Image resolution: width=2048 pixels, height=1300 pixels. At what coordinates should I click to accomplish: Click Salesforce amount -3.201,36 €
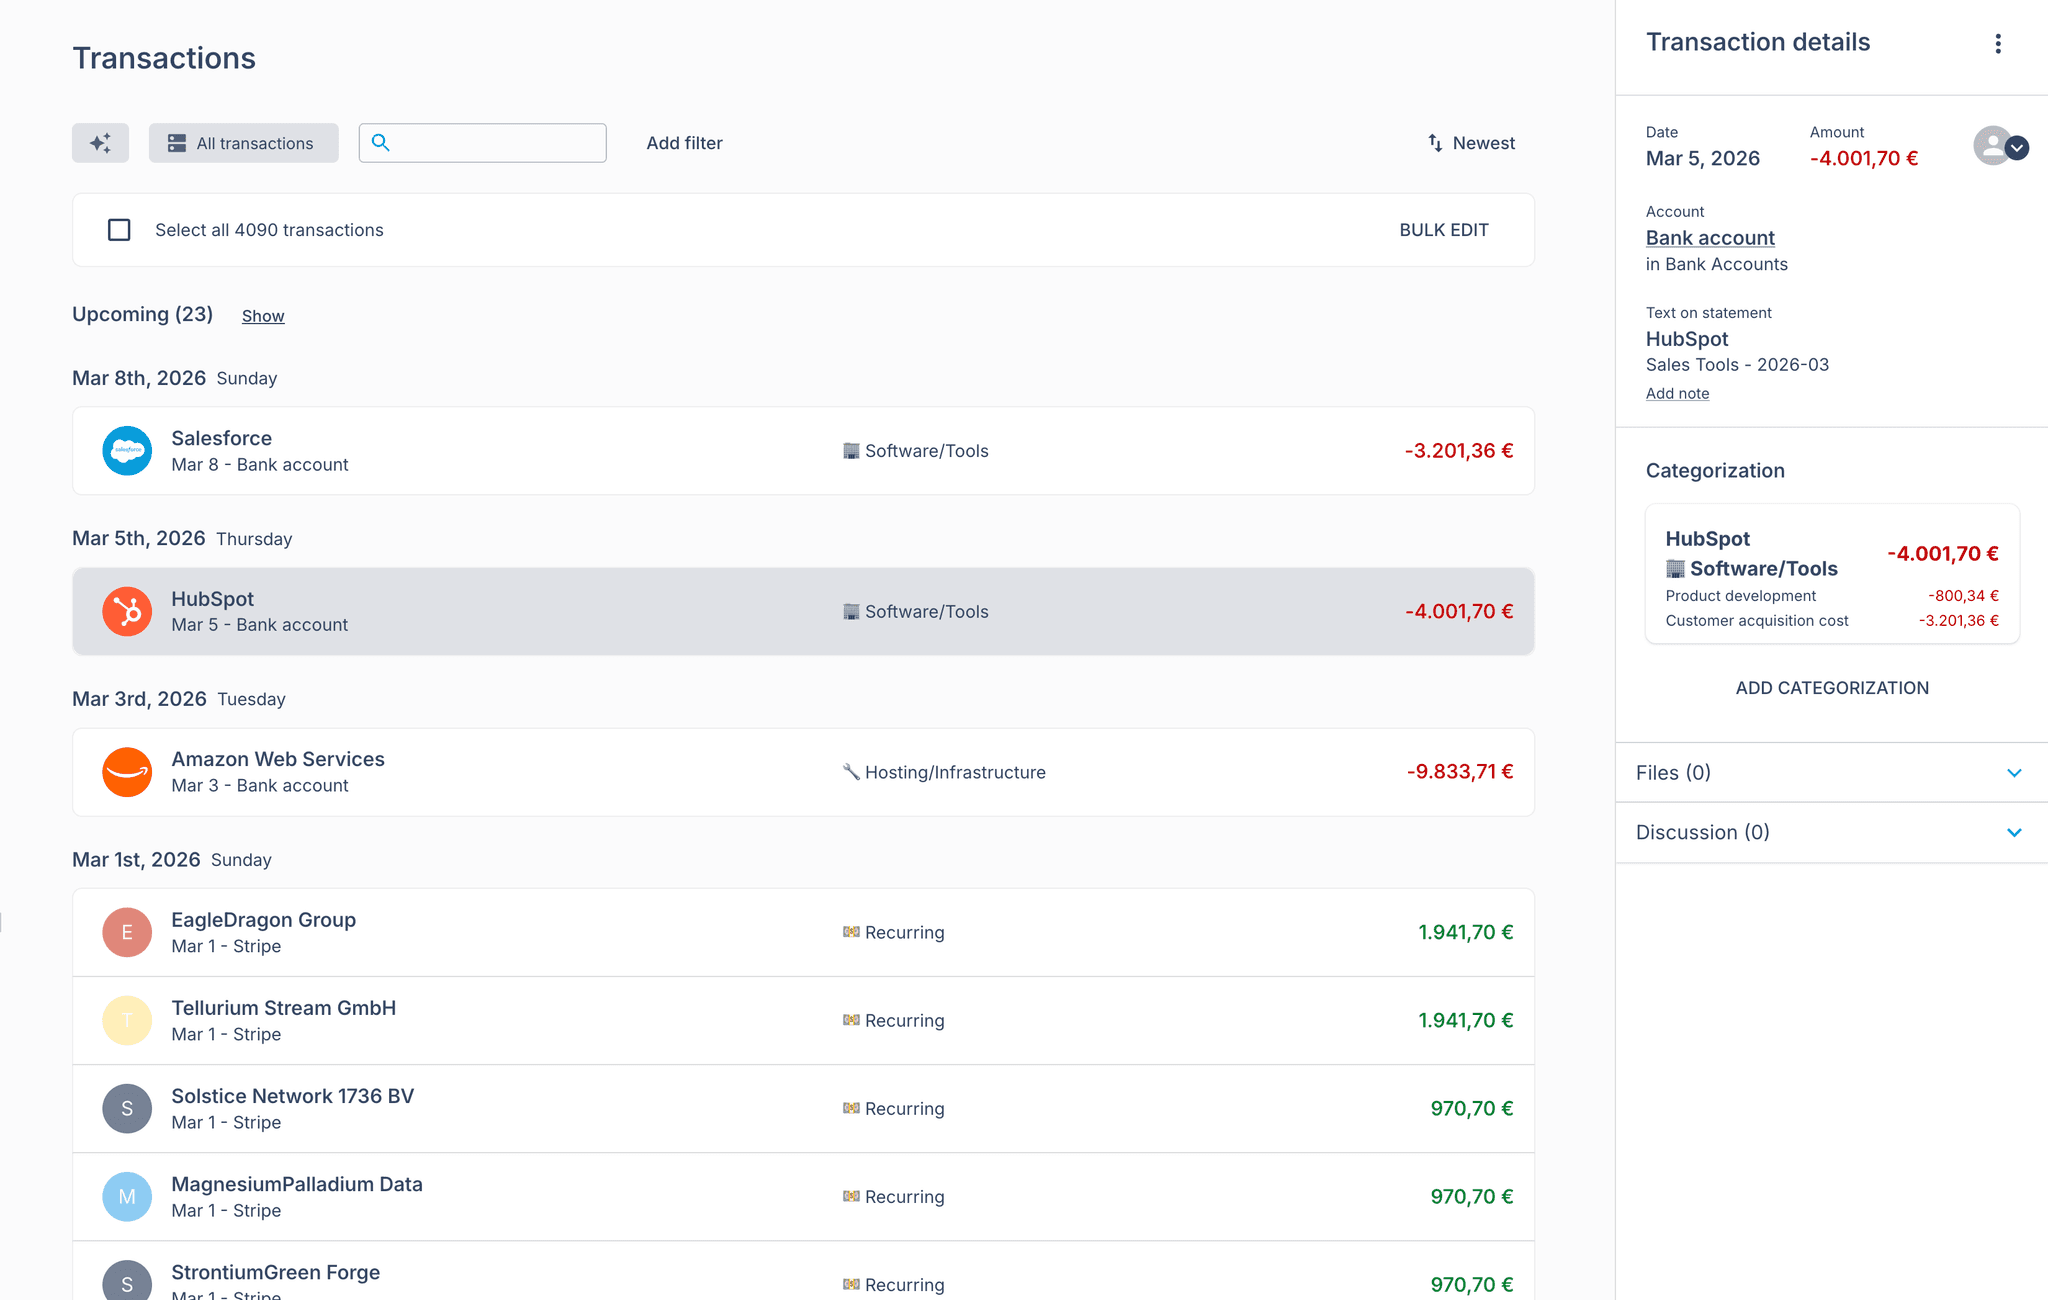coord(1459,451)
